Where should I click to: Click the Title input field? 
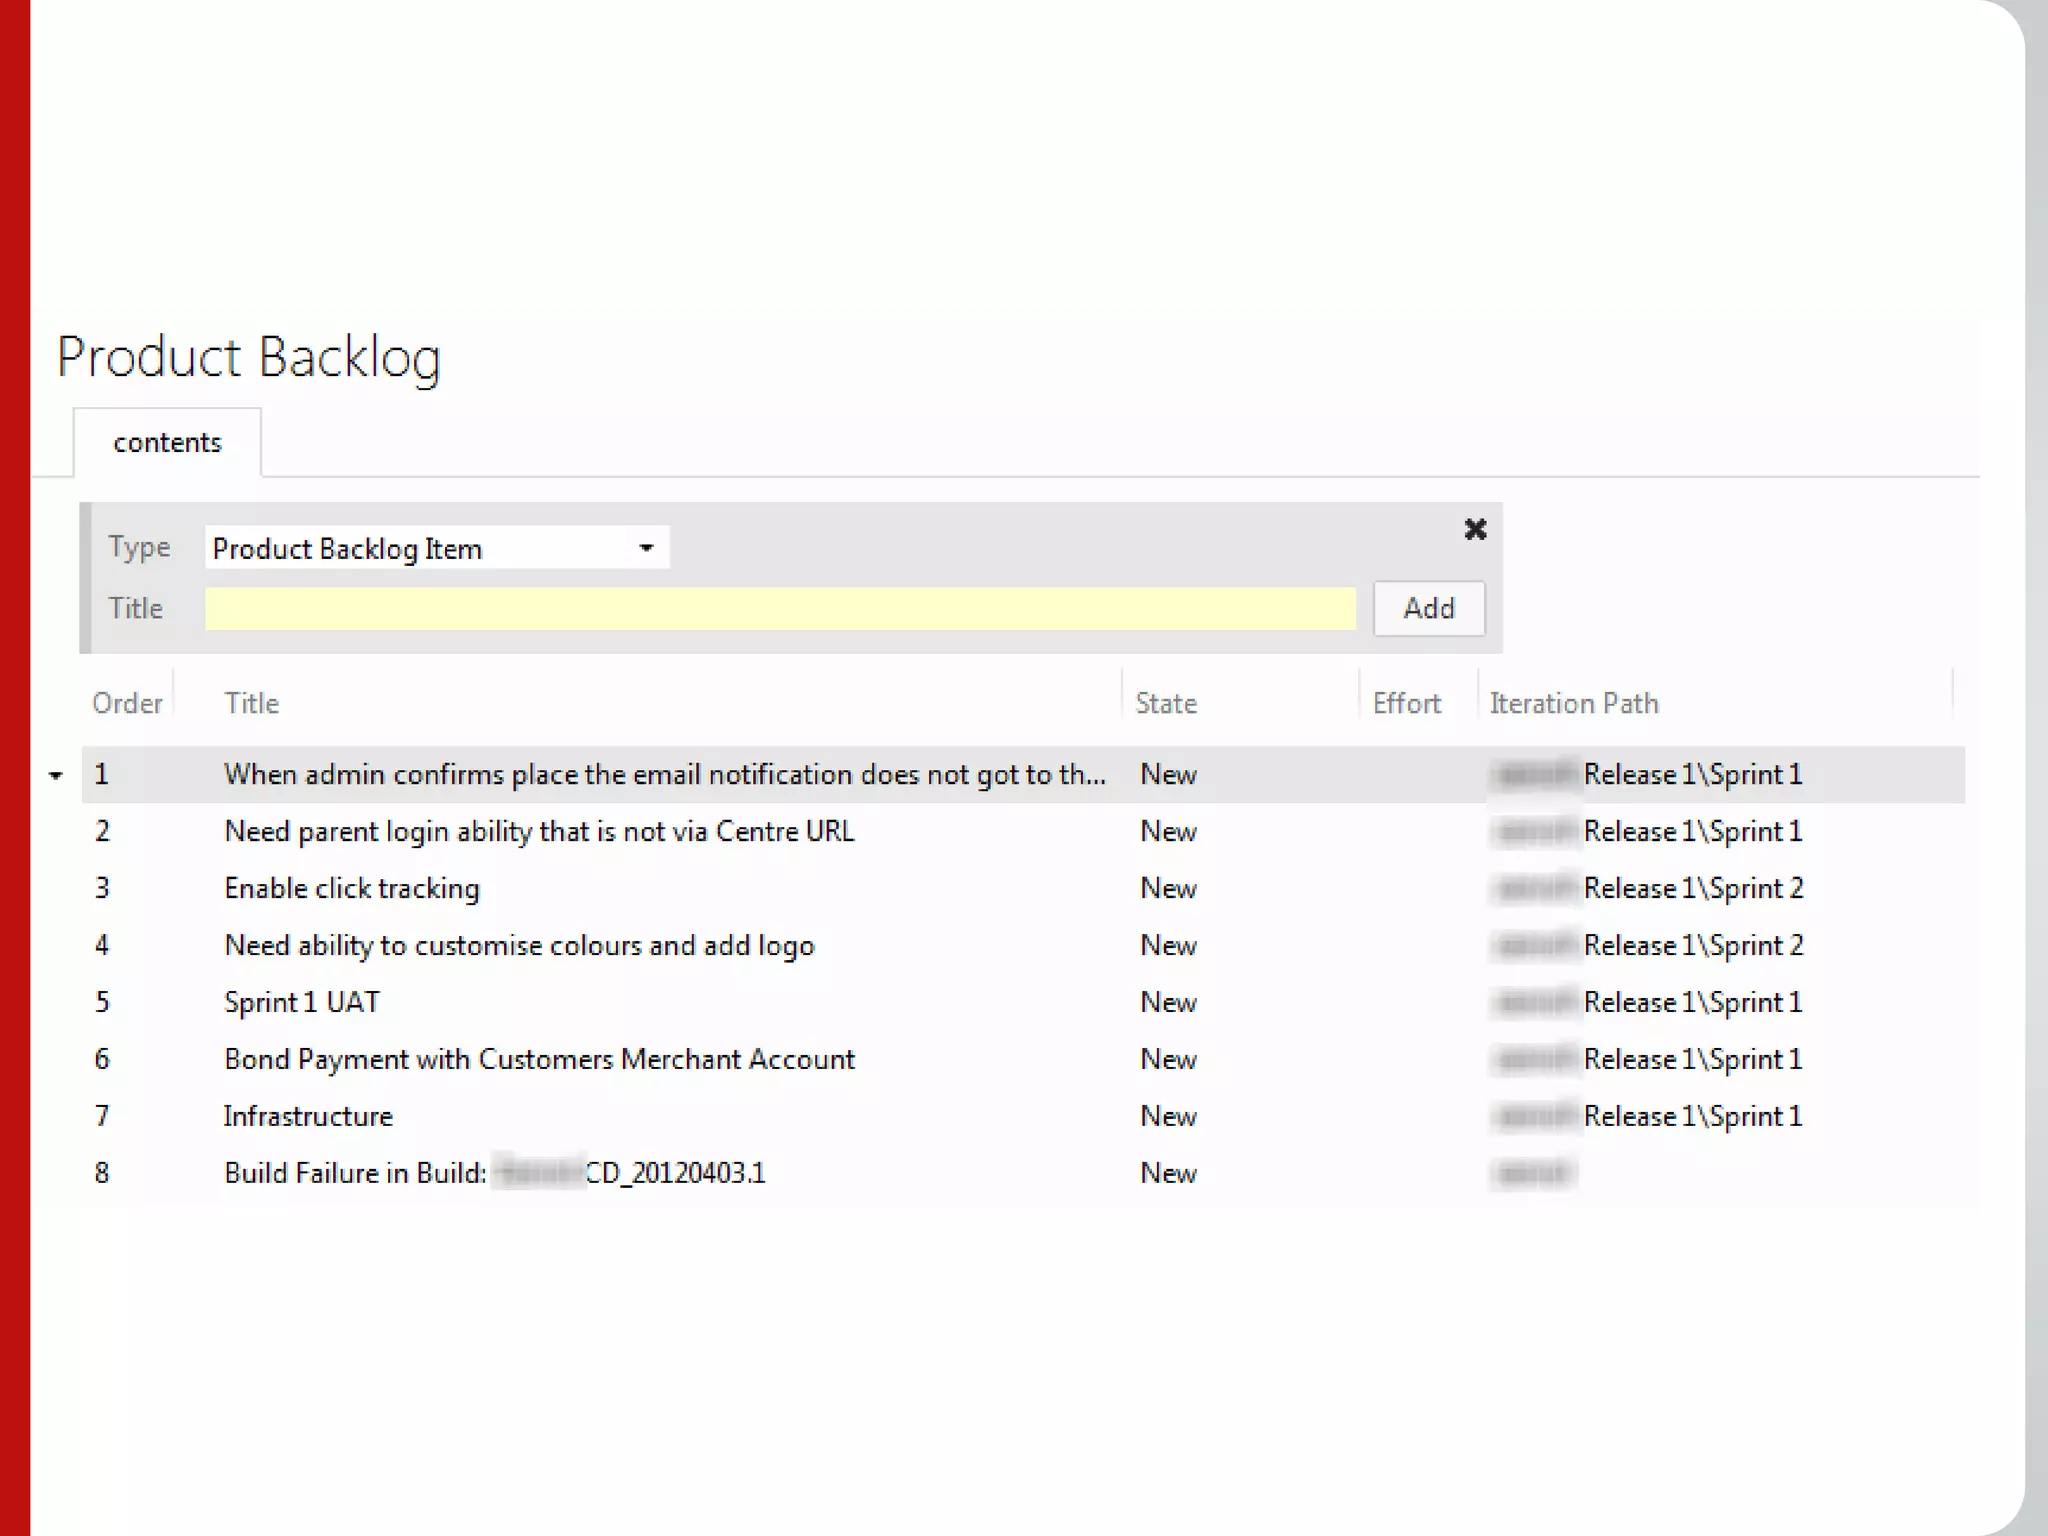780,609
